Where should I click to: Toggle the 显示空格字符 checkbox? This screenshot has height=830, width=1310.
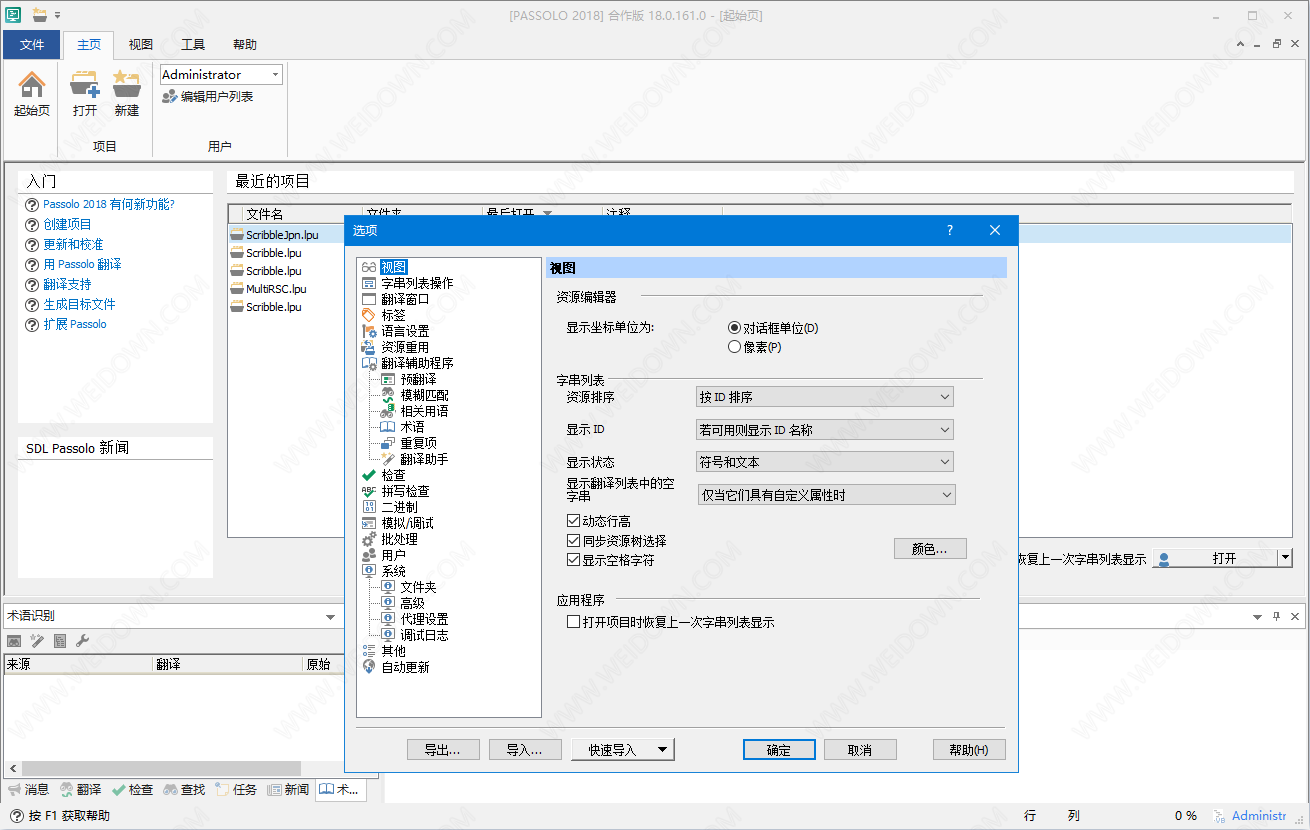coord(573,560)
